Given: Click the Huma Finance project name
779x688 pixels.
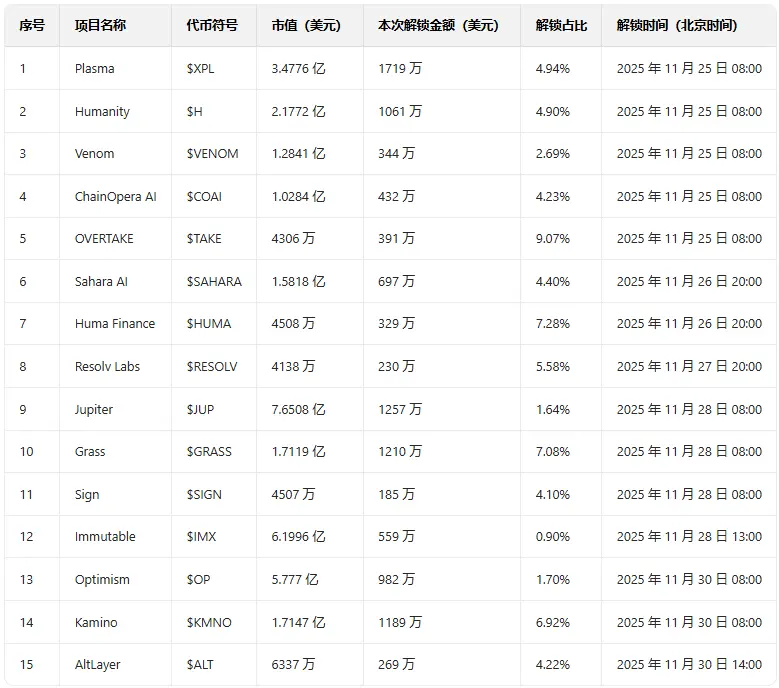Looking at the screenshot, I should tap(115, 324).
